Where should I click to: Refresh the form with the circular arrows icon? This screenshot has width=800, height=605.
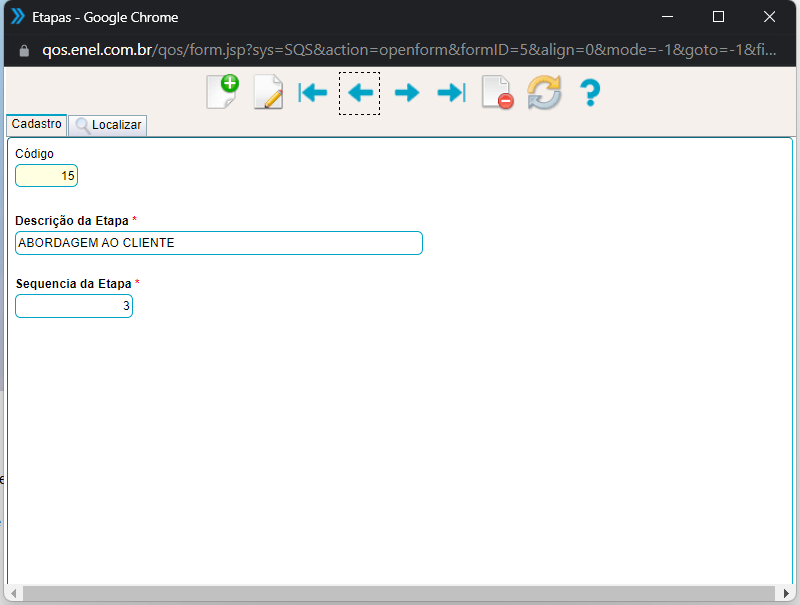pyautogui.click(x=544, y=93)
